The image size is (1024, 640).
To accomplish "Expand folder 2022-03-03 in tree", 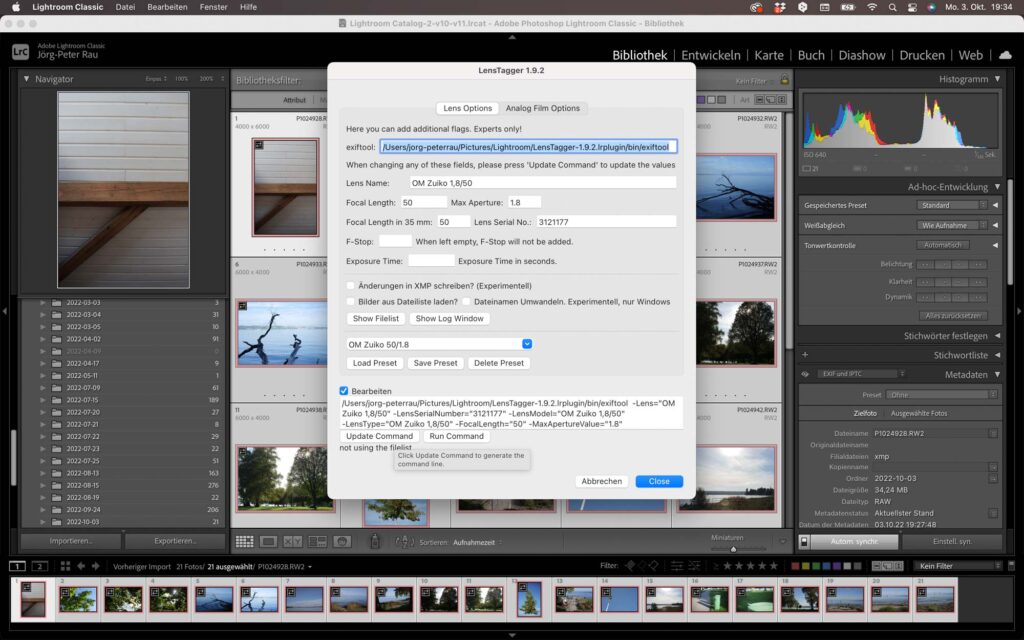I will point(43,302).
